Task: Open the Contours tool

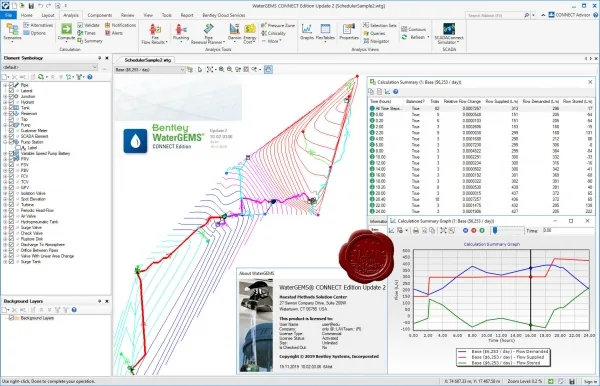Action: 413,29
